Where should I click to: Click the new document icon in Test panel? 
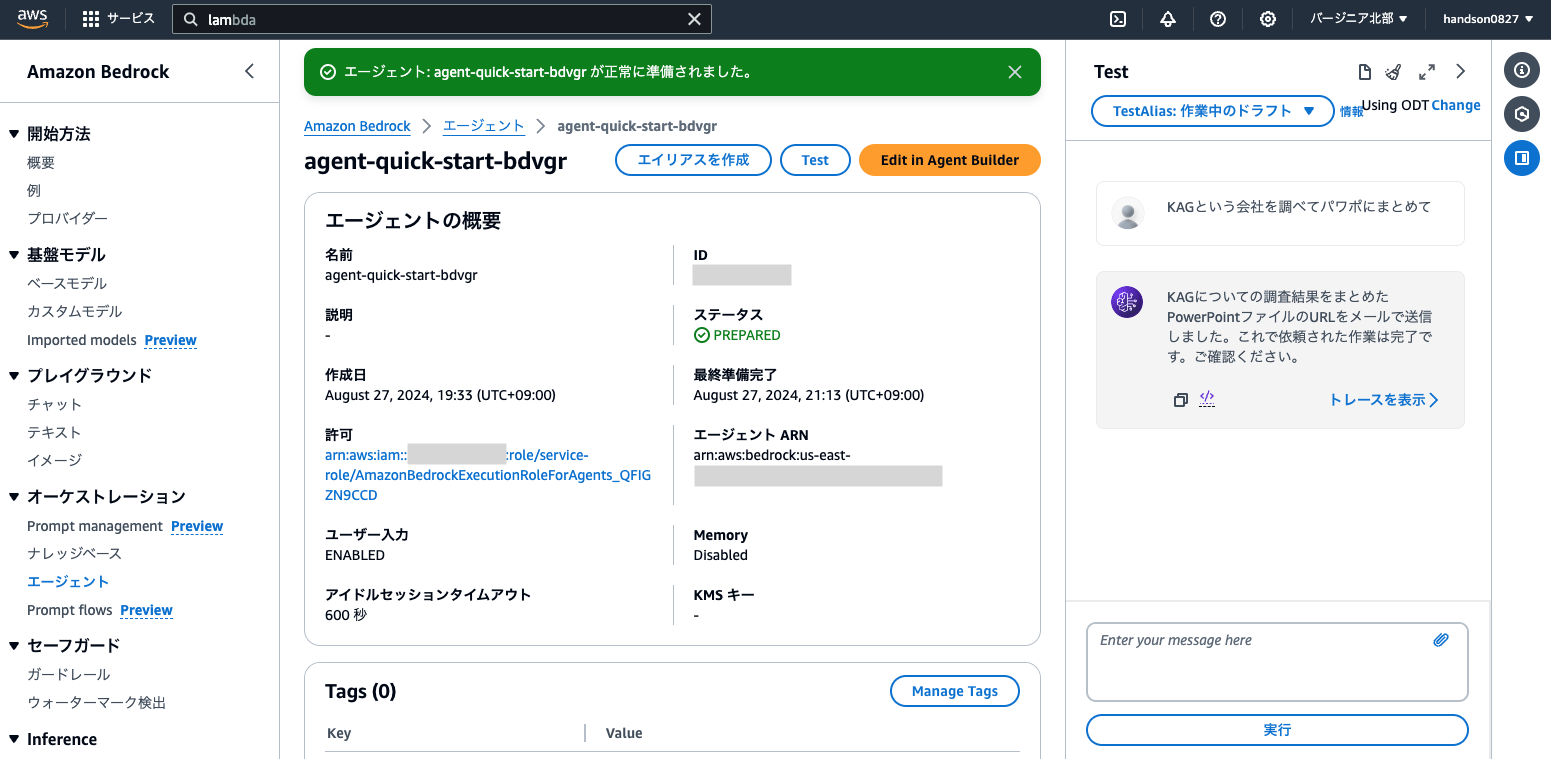coord(1364,72)
